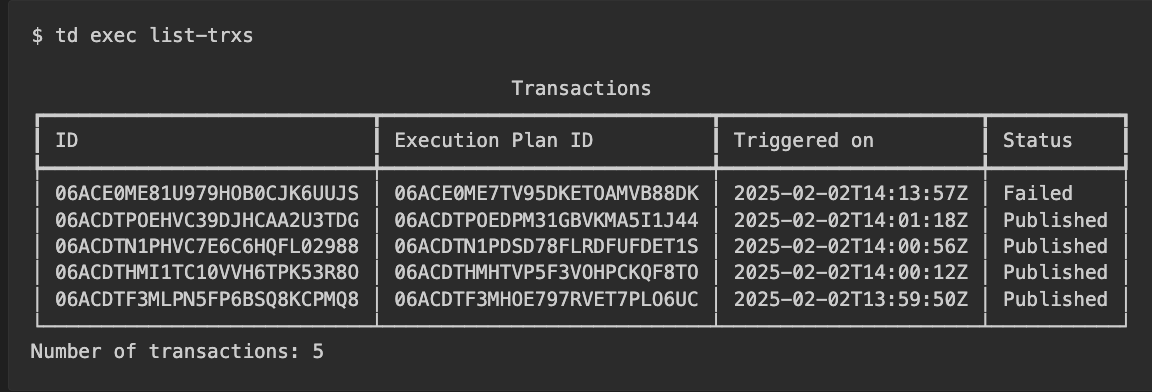Image resolution: width=1152 pixels, height=392 pixels.
Task: Click the Triggered on column header
Action: tap(804, 140)
